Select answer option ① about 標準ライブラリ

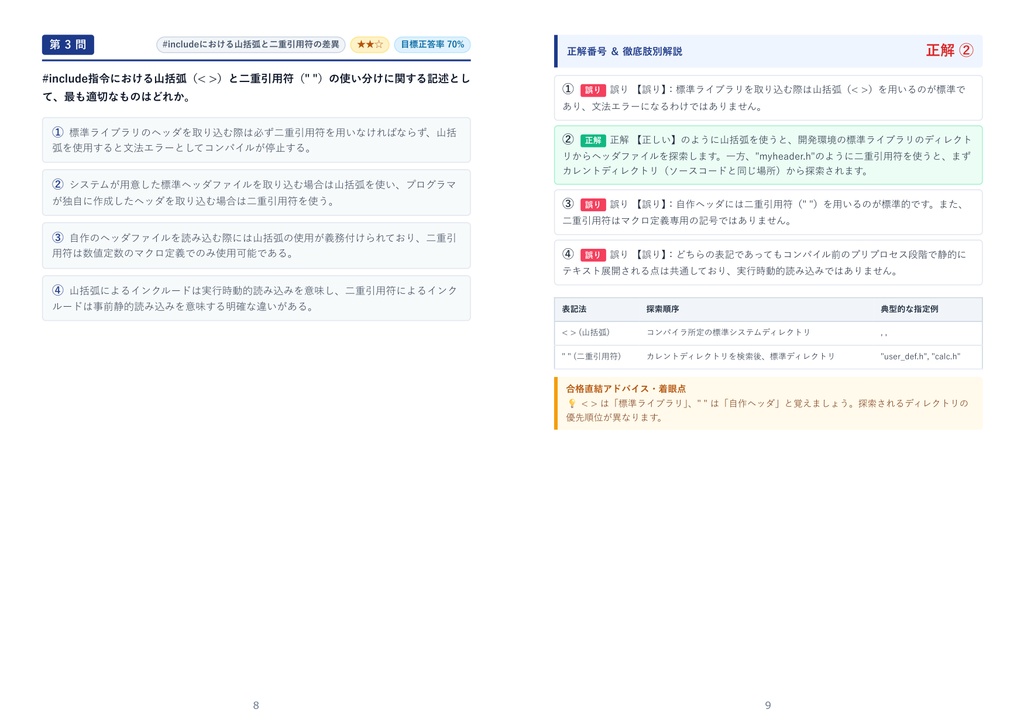click(256, 140)
